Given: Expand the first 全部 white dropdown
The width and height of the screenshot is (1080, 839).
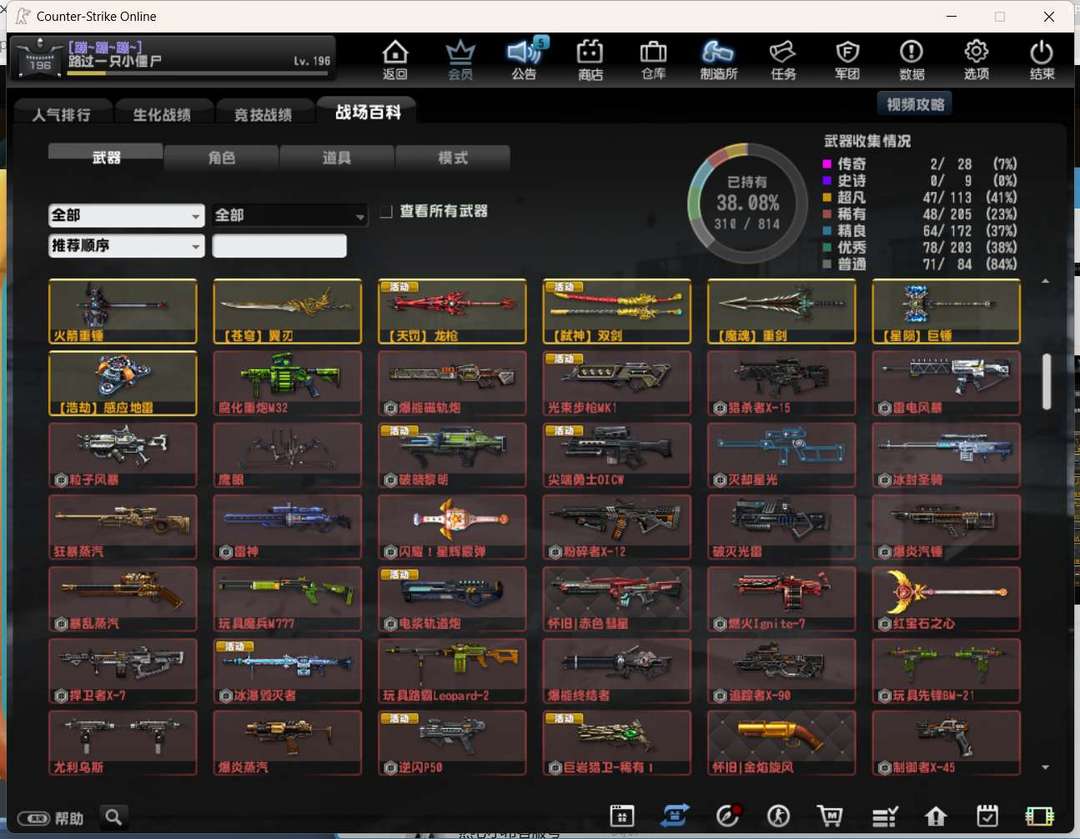Looking at the screenshot, I should coord(127,216).
